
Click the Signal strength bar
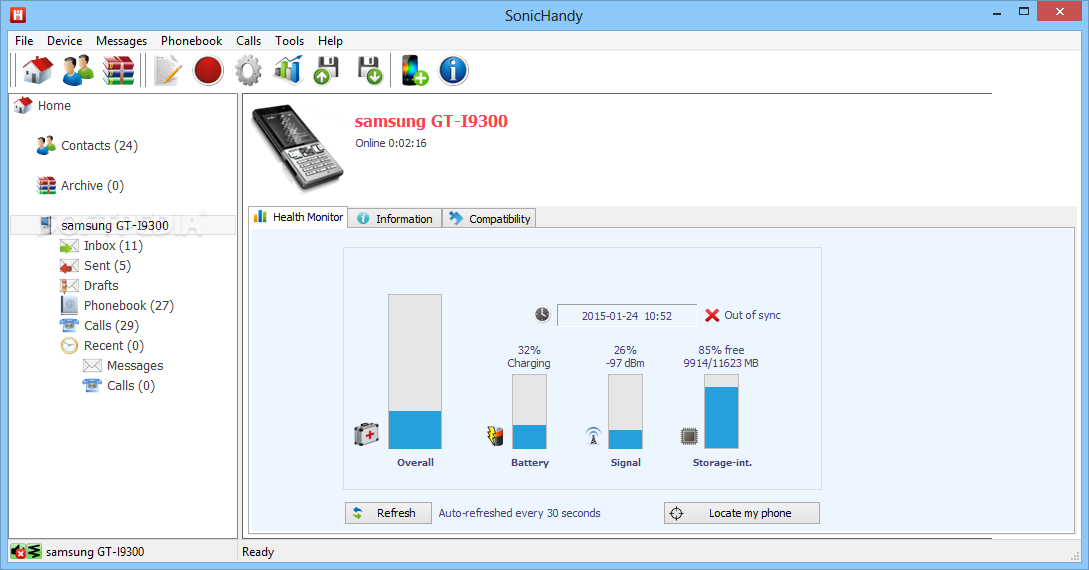pyautogui.click(x=625, y=412)
